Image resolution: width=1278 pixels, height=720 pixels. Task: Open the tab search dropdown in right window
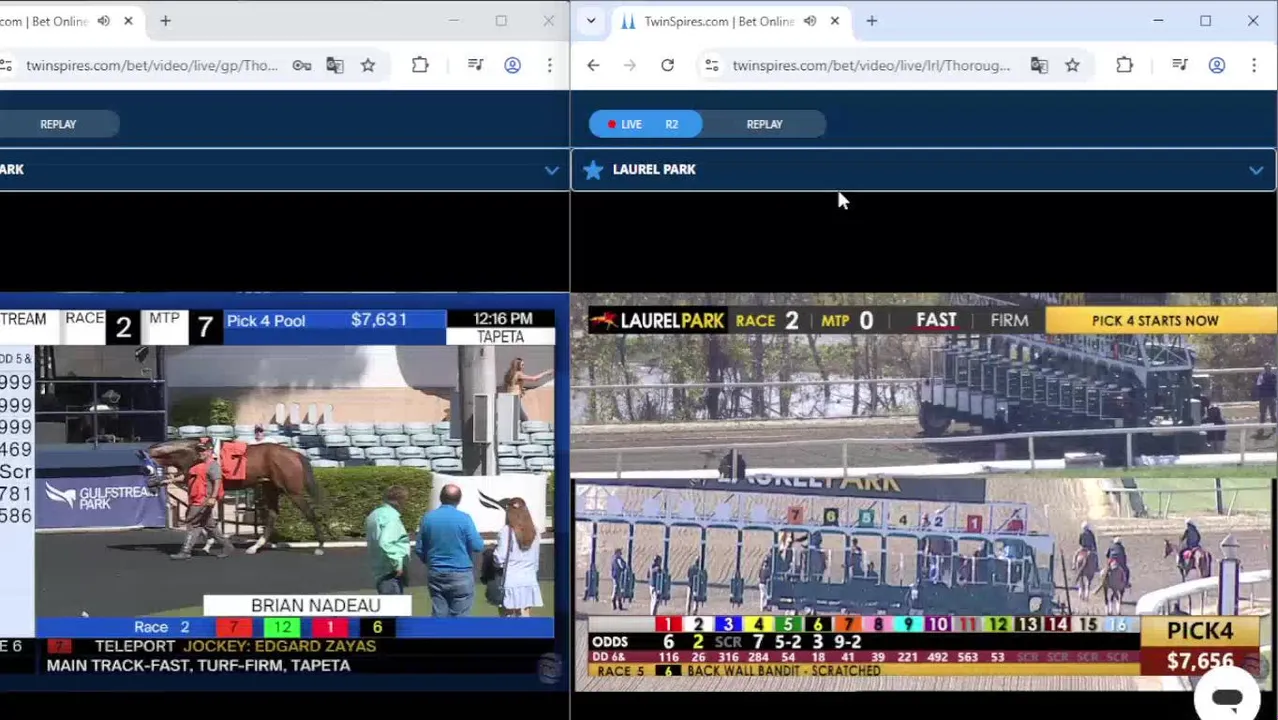point(591,21)
